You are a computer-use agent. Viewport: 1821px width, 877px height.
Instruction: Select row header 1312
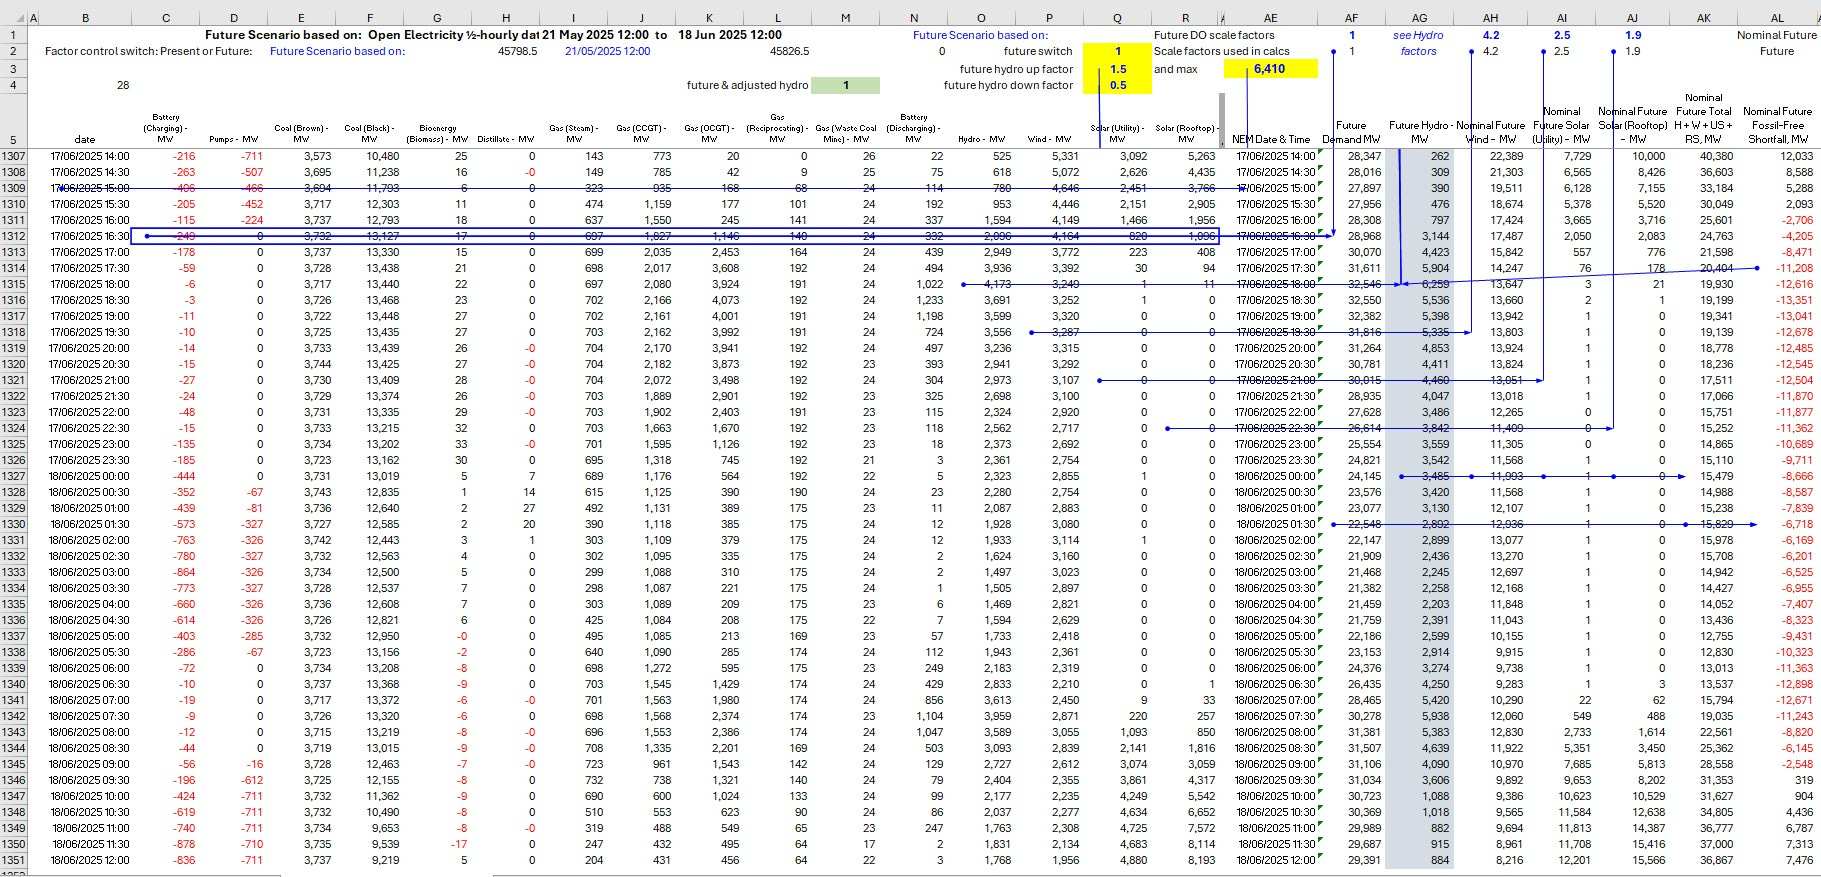click(x=13, y=236)
